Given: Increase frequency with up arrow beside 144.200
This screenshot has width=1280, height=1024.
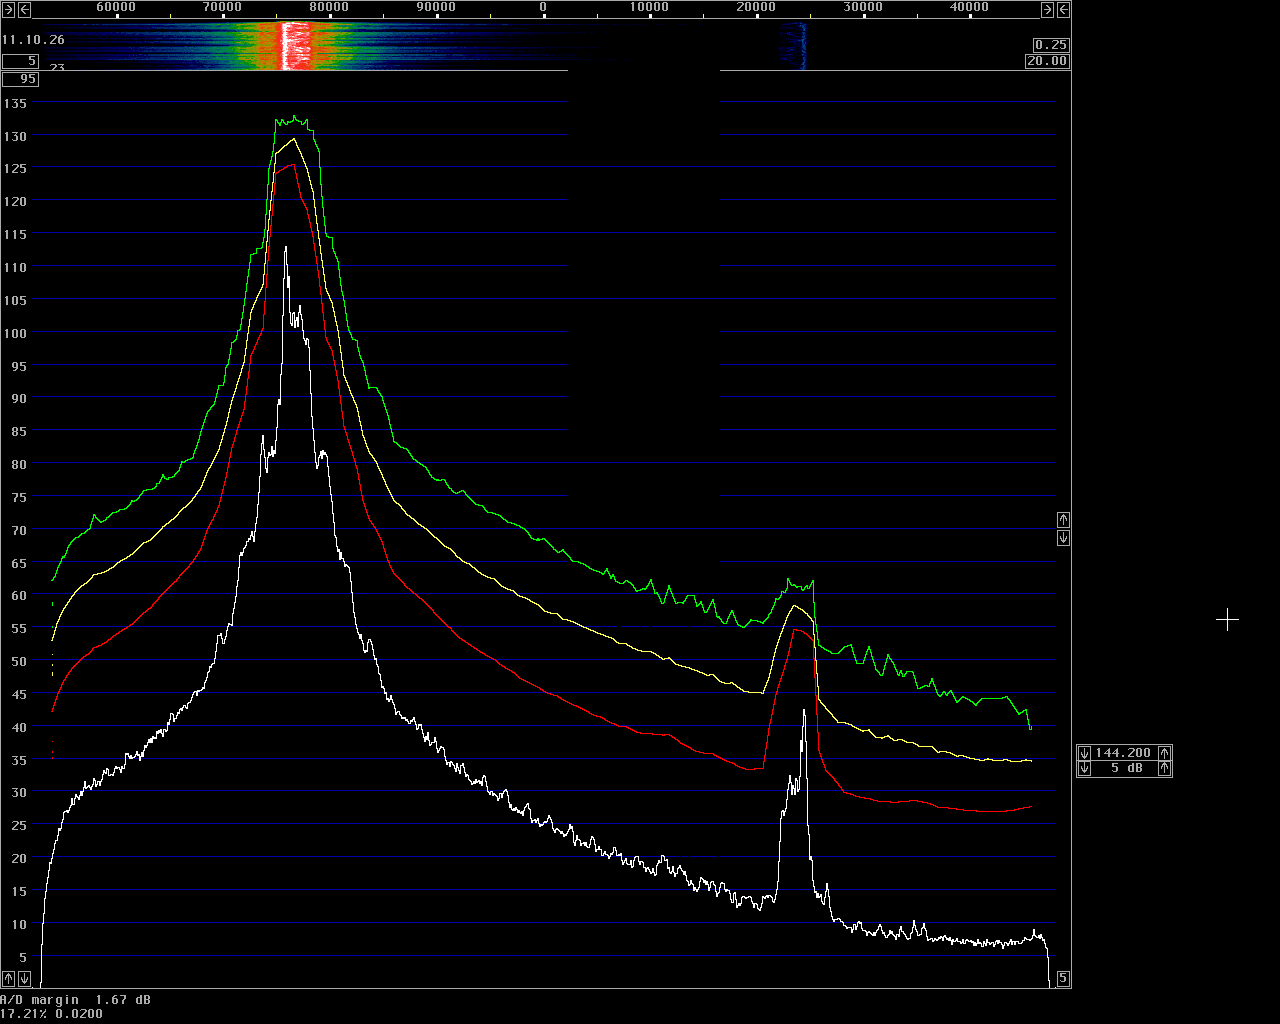Looking at the screenshot, I should point(1165,753).
